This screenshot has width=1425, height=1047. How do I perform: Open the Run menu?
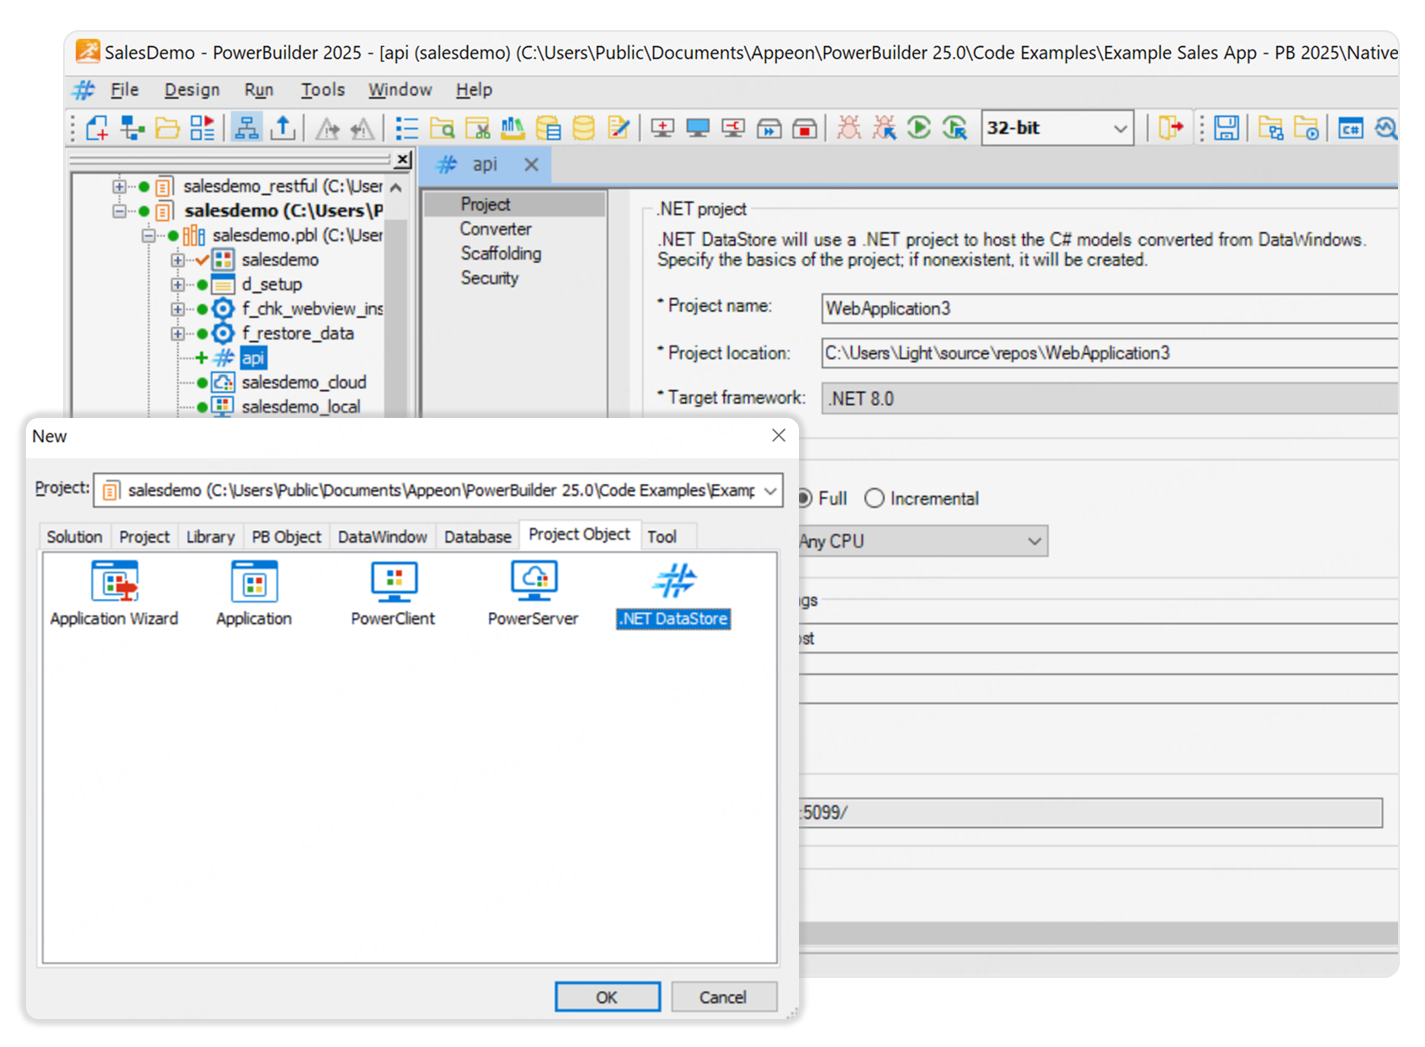coord(259,90)
